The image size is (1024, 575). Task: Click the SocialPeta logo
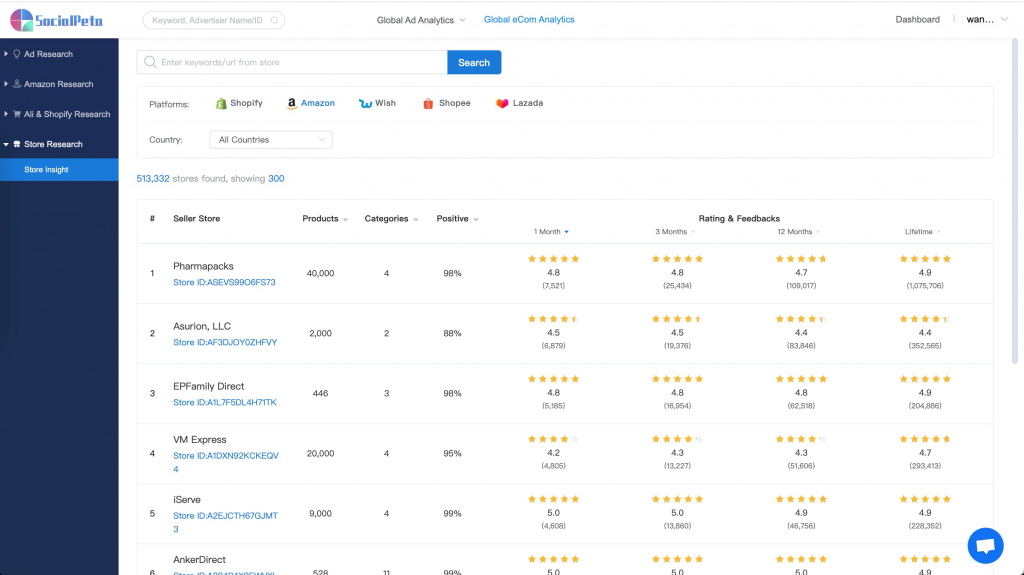click(x=57, y=20)
